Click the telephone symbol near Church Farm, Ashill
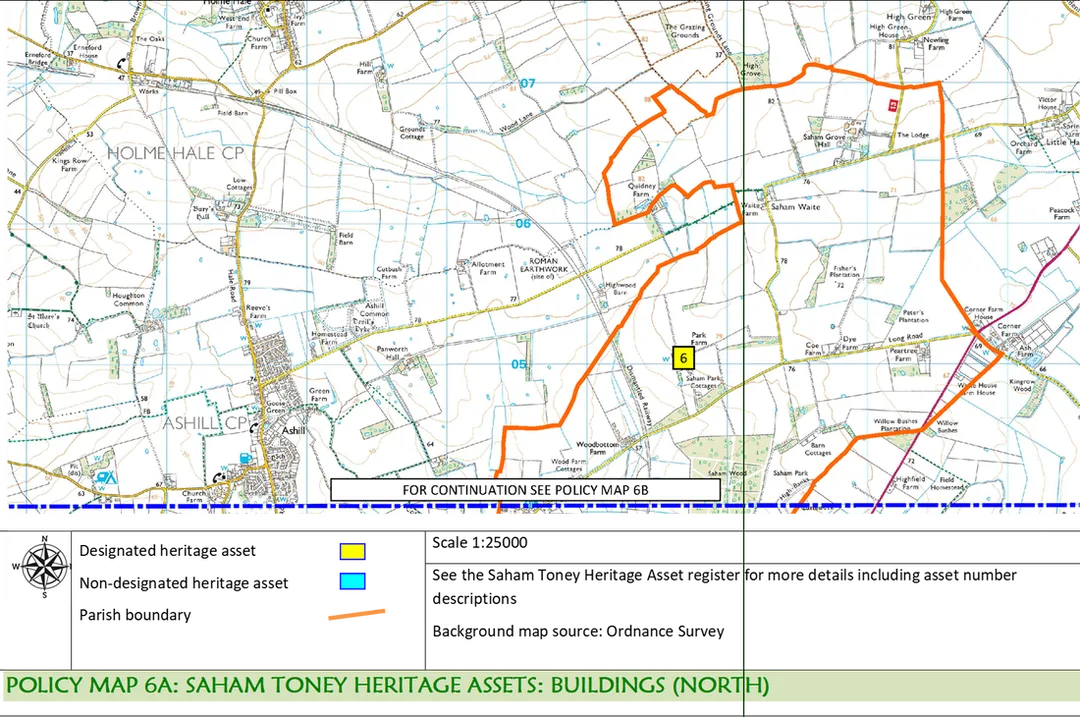Screen dimensions: 1080x717 point(220,477)
